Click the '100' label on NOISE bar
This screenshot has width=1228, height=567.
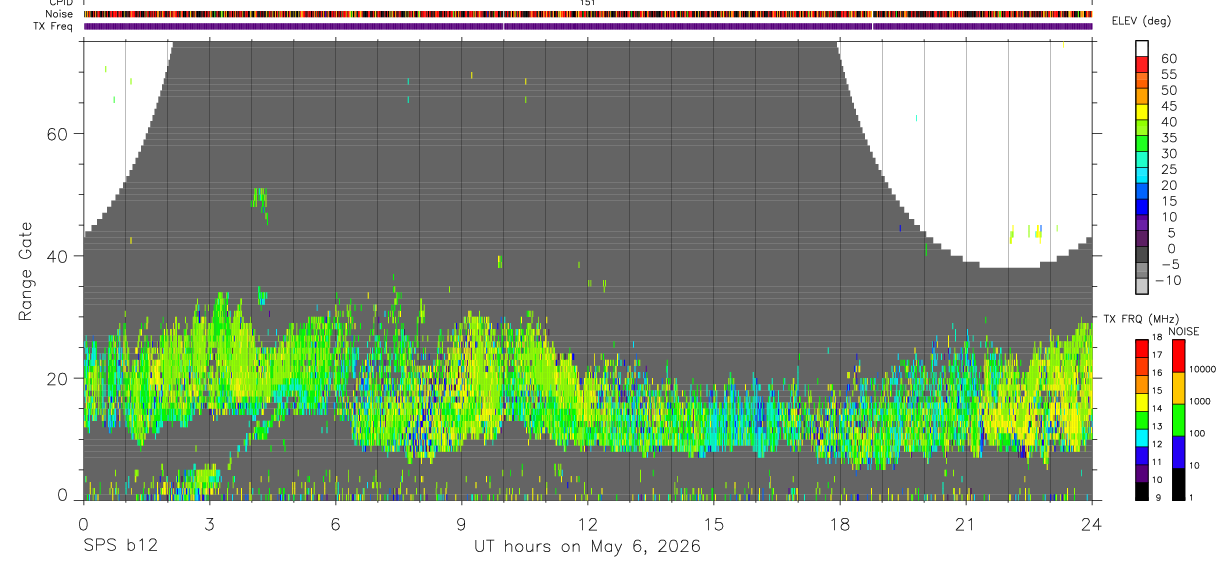click(1197, 434)
